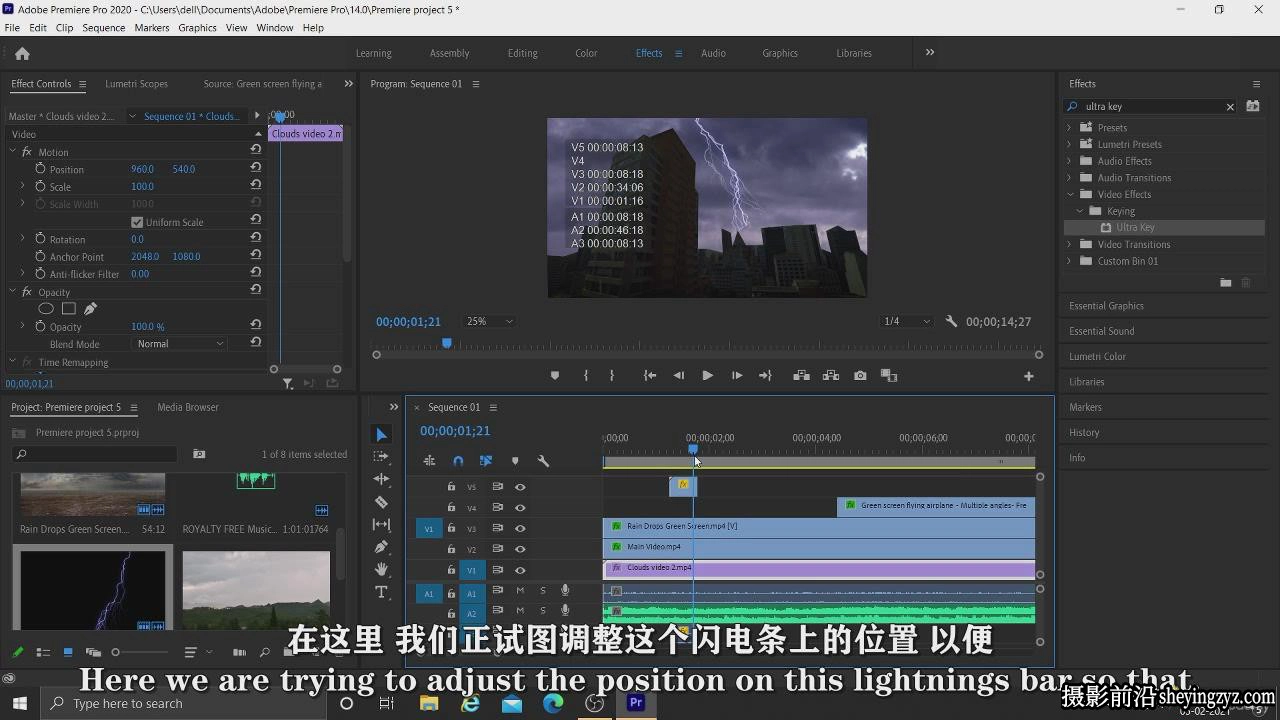1280x720 pixels.
Task: Select the Ripple Edit tool
Action: click(x=381, y=479)
